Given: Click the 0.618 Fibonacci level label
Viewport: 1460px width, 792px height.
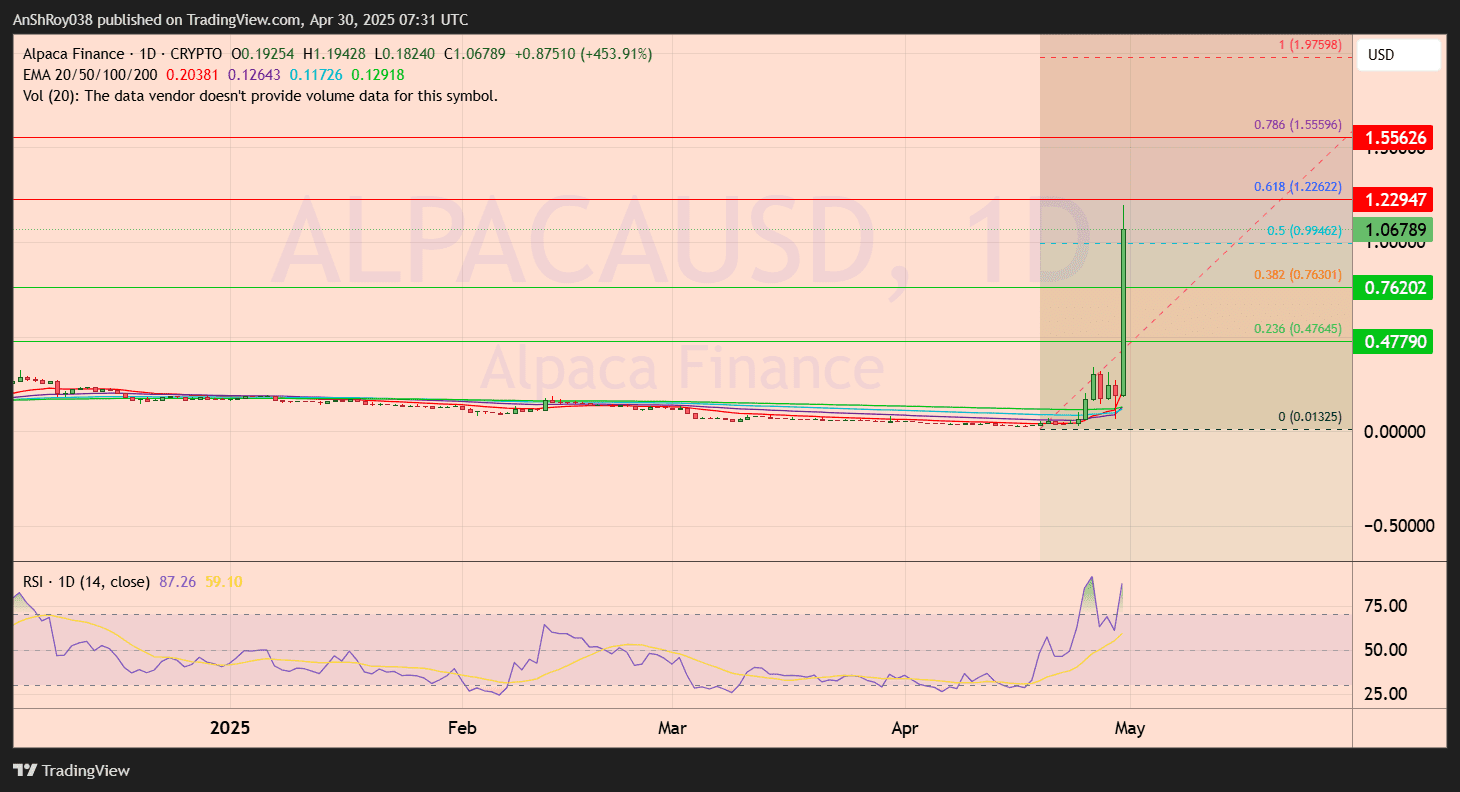Looking at the screenshot, I should (x=1296, y=186).
